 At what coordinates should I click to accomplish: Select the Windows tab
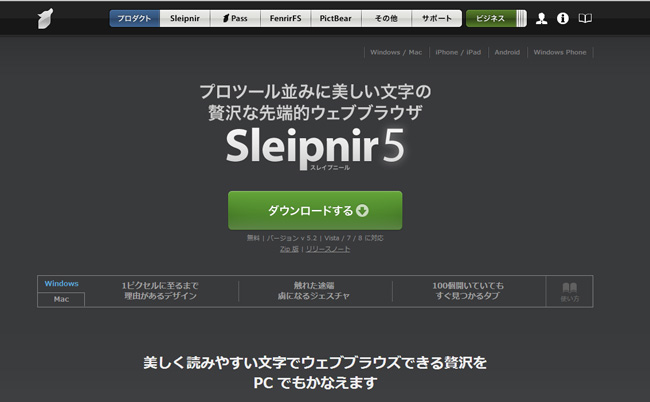pyautogui.click(x=61, y=283)
